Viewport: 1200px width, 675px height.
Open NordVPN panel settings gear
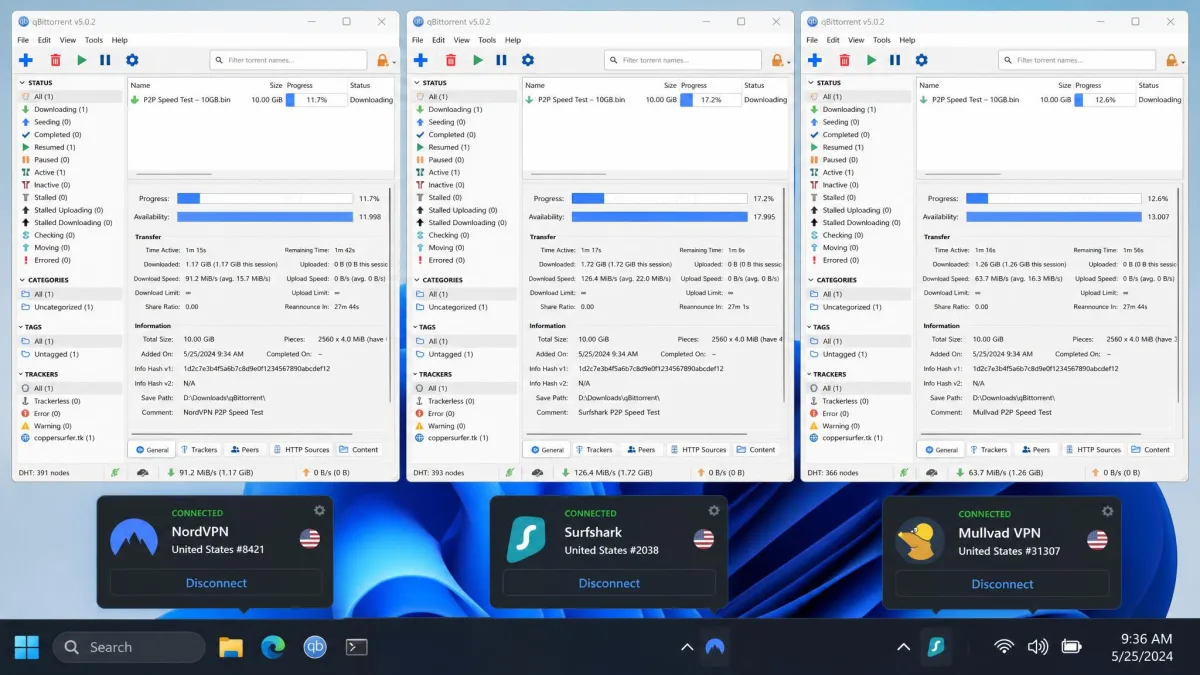(319, 510)
